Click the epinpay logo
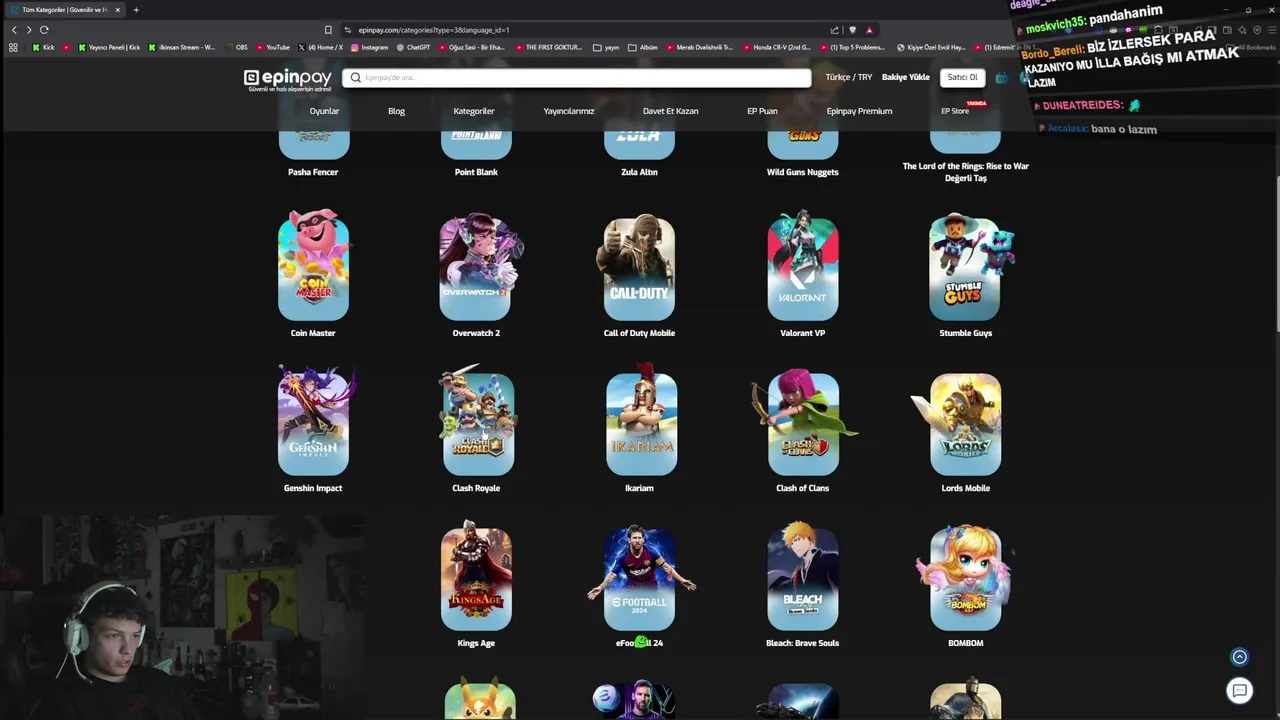Screen dimensions: 1280x720 tap(287, 79)
